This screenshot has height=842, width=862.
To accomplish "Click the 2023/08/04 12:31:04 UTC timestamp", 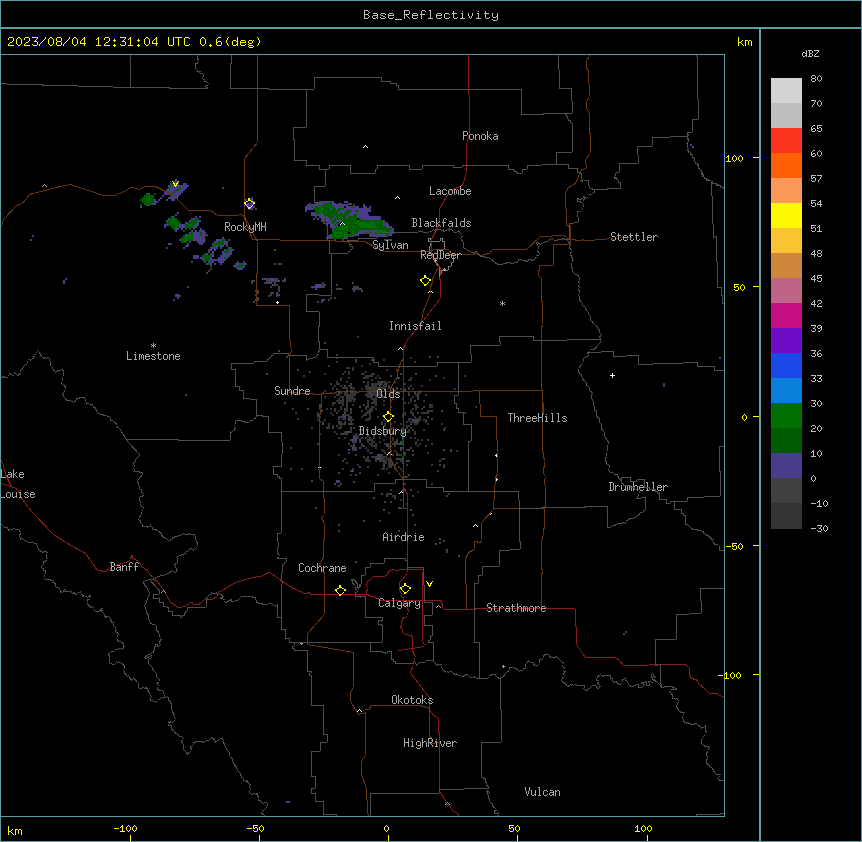I will (98, 42).
